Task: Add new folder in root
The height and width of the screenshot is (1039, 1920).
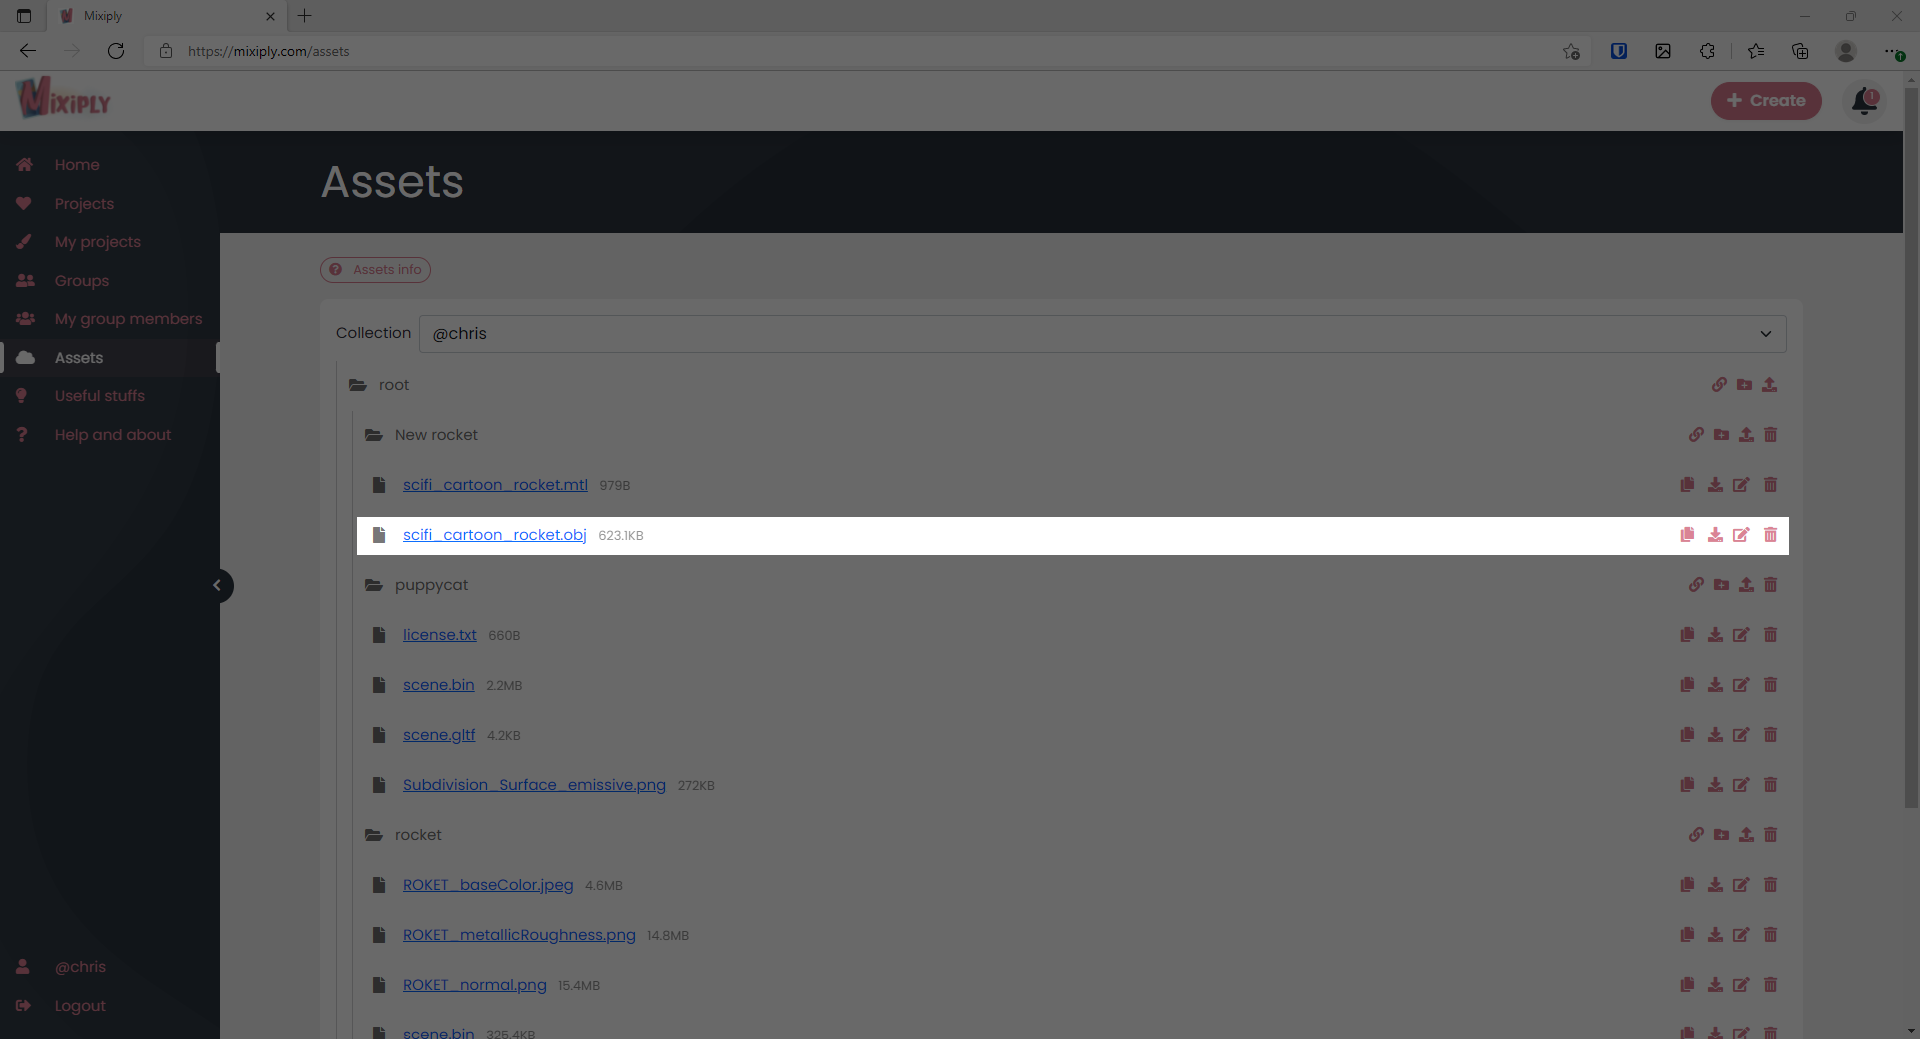Action: click(x=1744, y=385)
